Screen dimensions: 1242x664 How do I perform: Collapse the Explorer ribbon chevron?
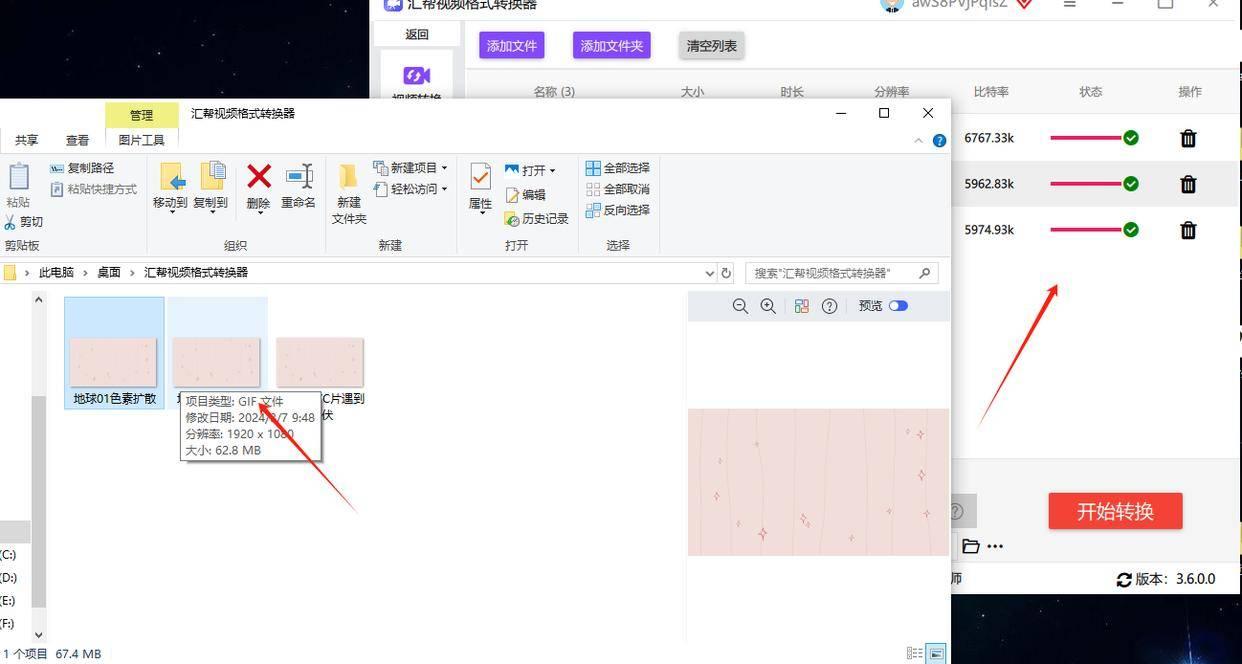pyautogui.click(x=919, y=141)
